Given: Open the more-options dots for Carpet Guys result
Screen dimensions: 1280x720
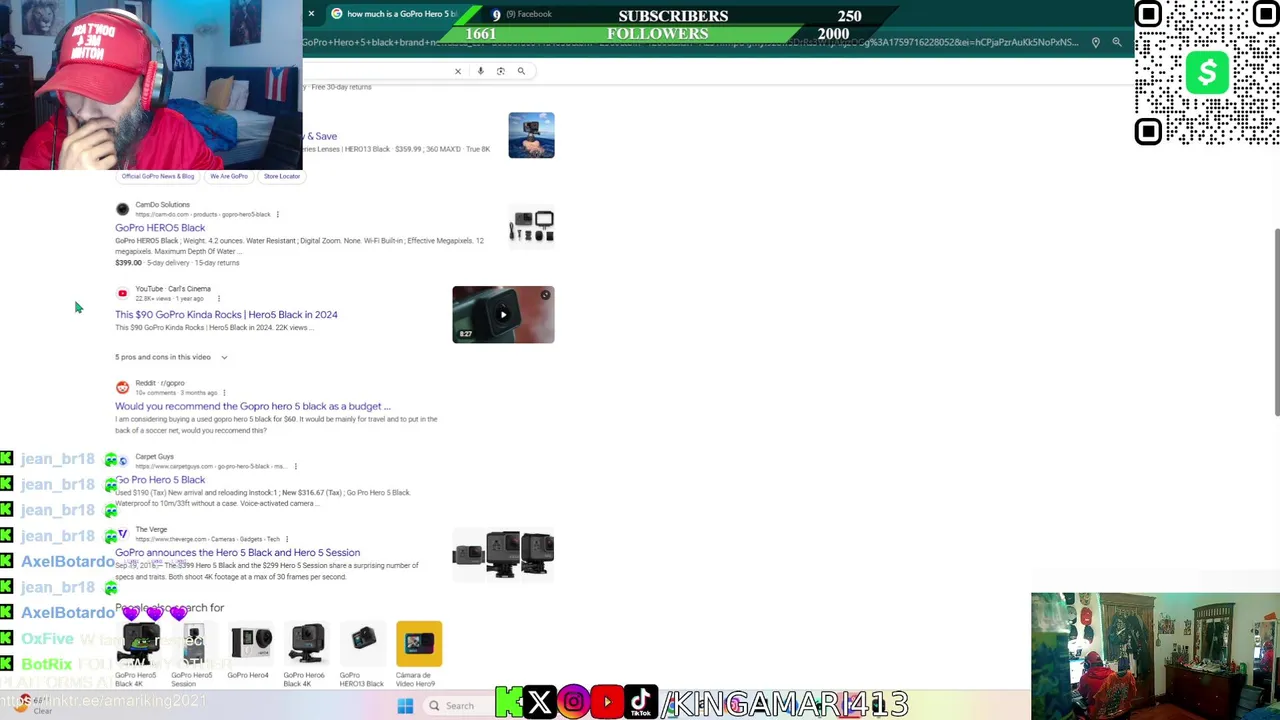Looking at the screenshot, I should (x=295, y=466).
